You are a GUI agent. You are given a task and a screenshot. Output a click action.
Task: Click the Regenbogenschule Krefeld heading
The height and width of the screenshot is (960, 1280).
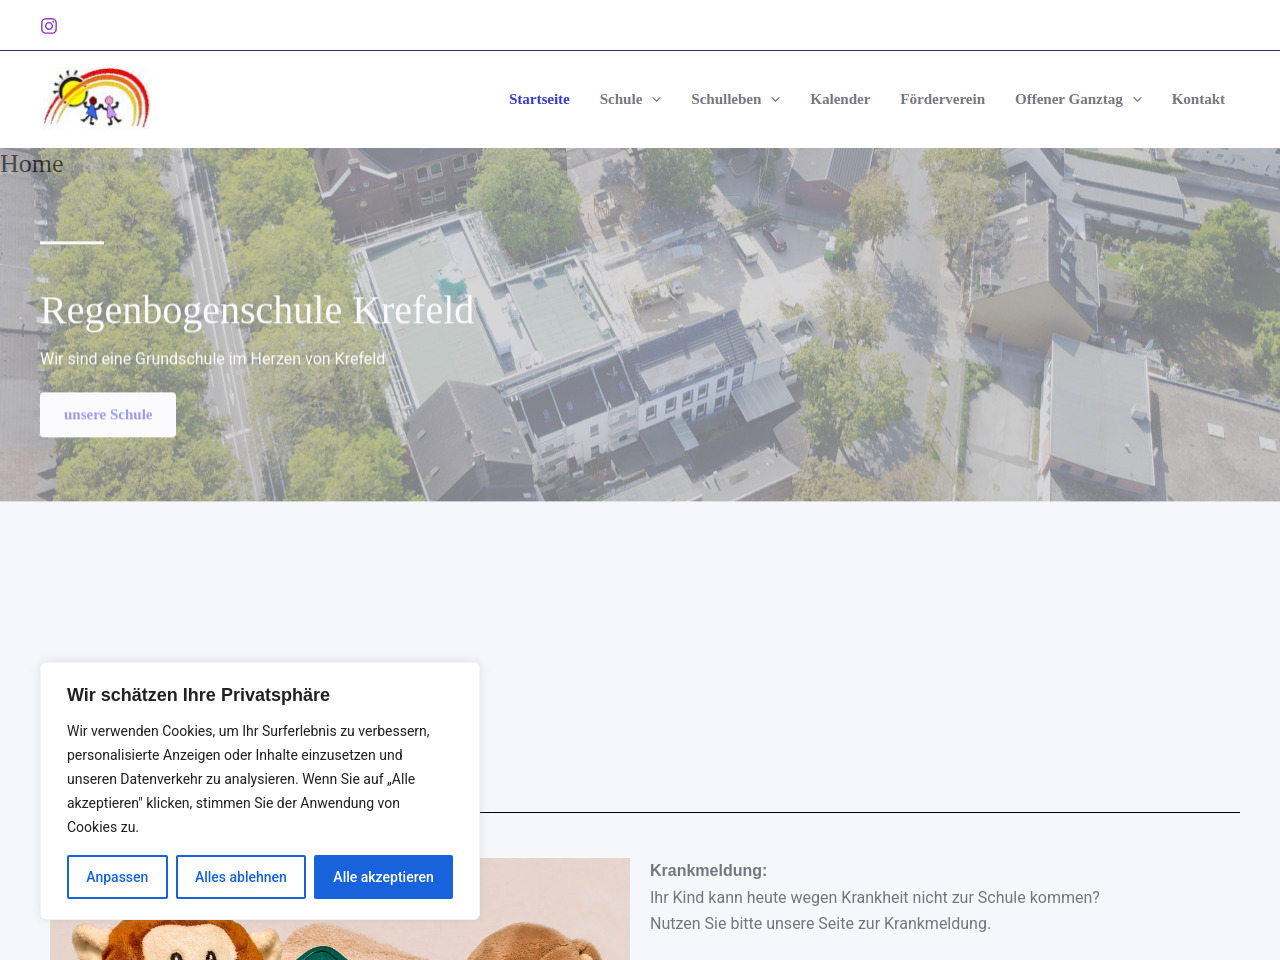tap(257, 310)
